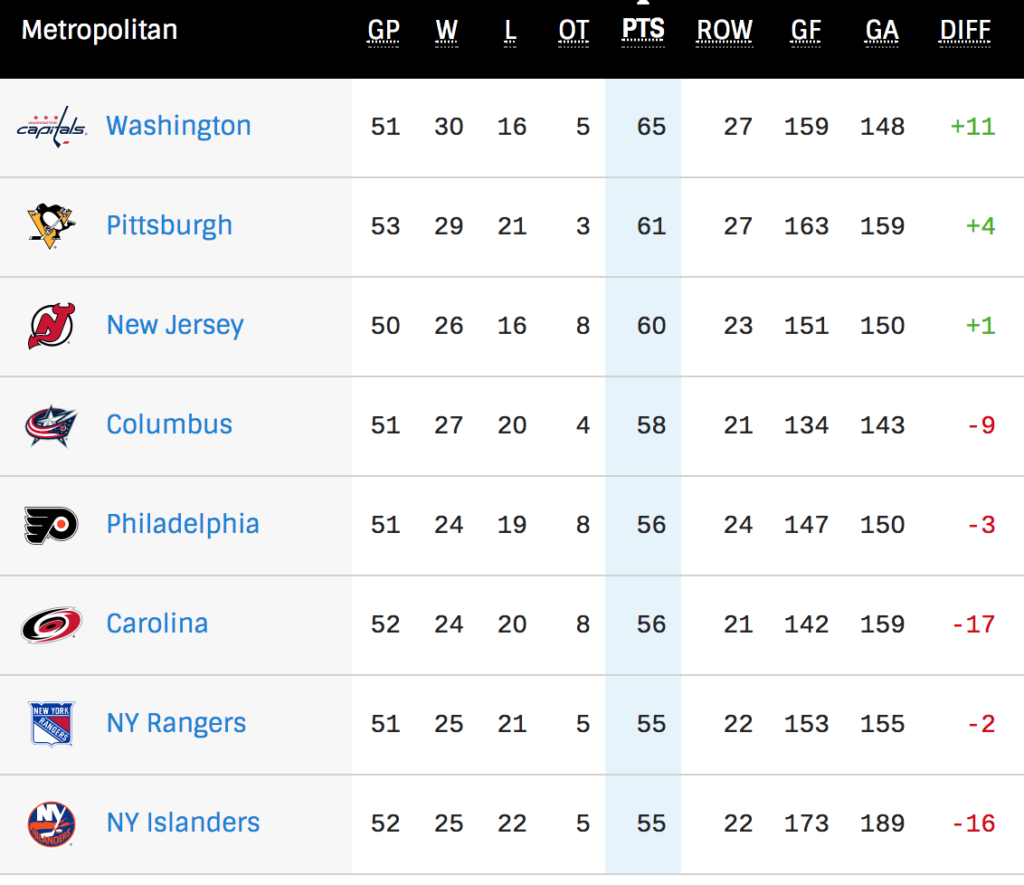Click the NY Rangers logo
This screenshot has height=885, width=1024.
click(51, 723)
